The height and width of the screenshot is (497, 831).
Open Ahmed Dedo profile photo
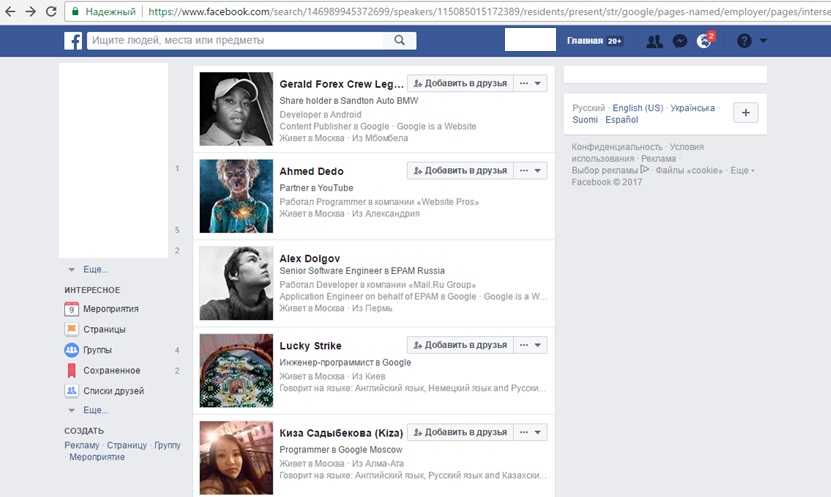click(x=236, y=196)
